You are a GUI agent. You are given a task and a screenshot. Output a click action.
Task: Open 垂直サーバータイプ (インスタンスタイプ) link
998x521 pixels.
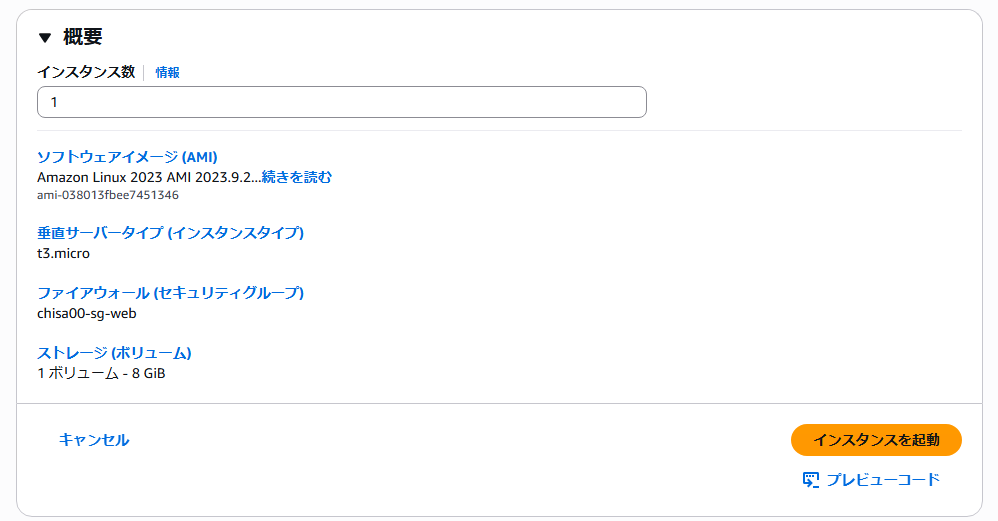point(170,233)
